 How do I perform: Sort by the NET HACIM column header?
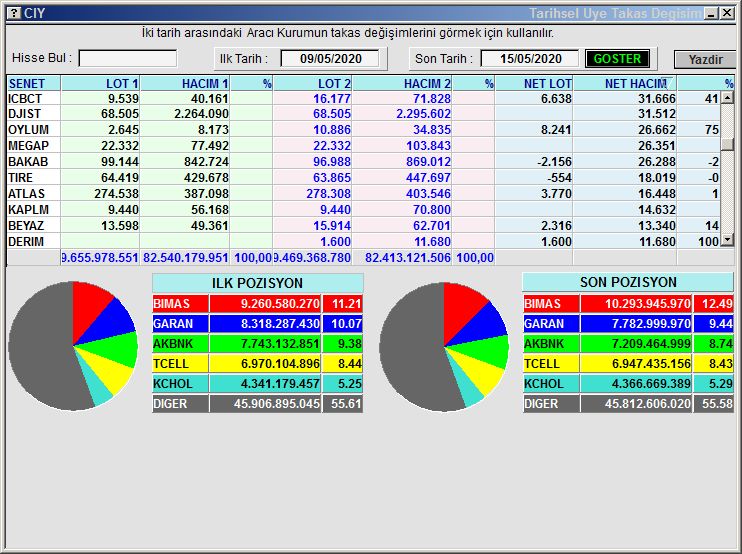(625, 83)
